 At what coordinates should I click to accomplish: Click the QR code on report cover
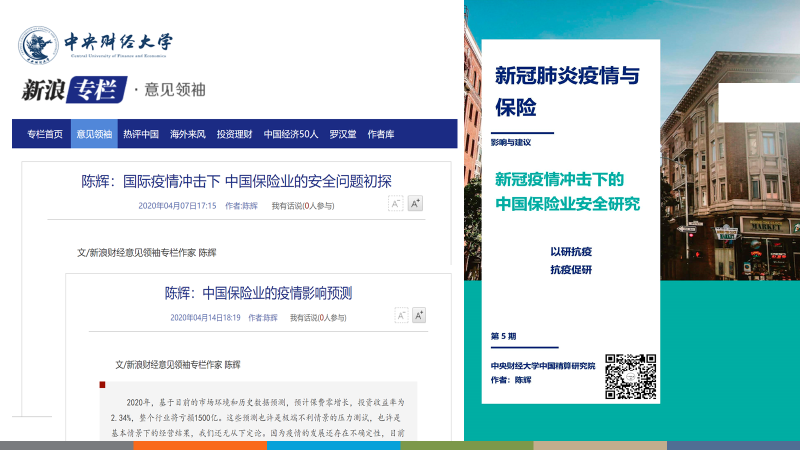click(630, 375)
